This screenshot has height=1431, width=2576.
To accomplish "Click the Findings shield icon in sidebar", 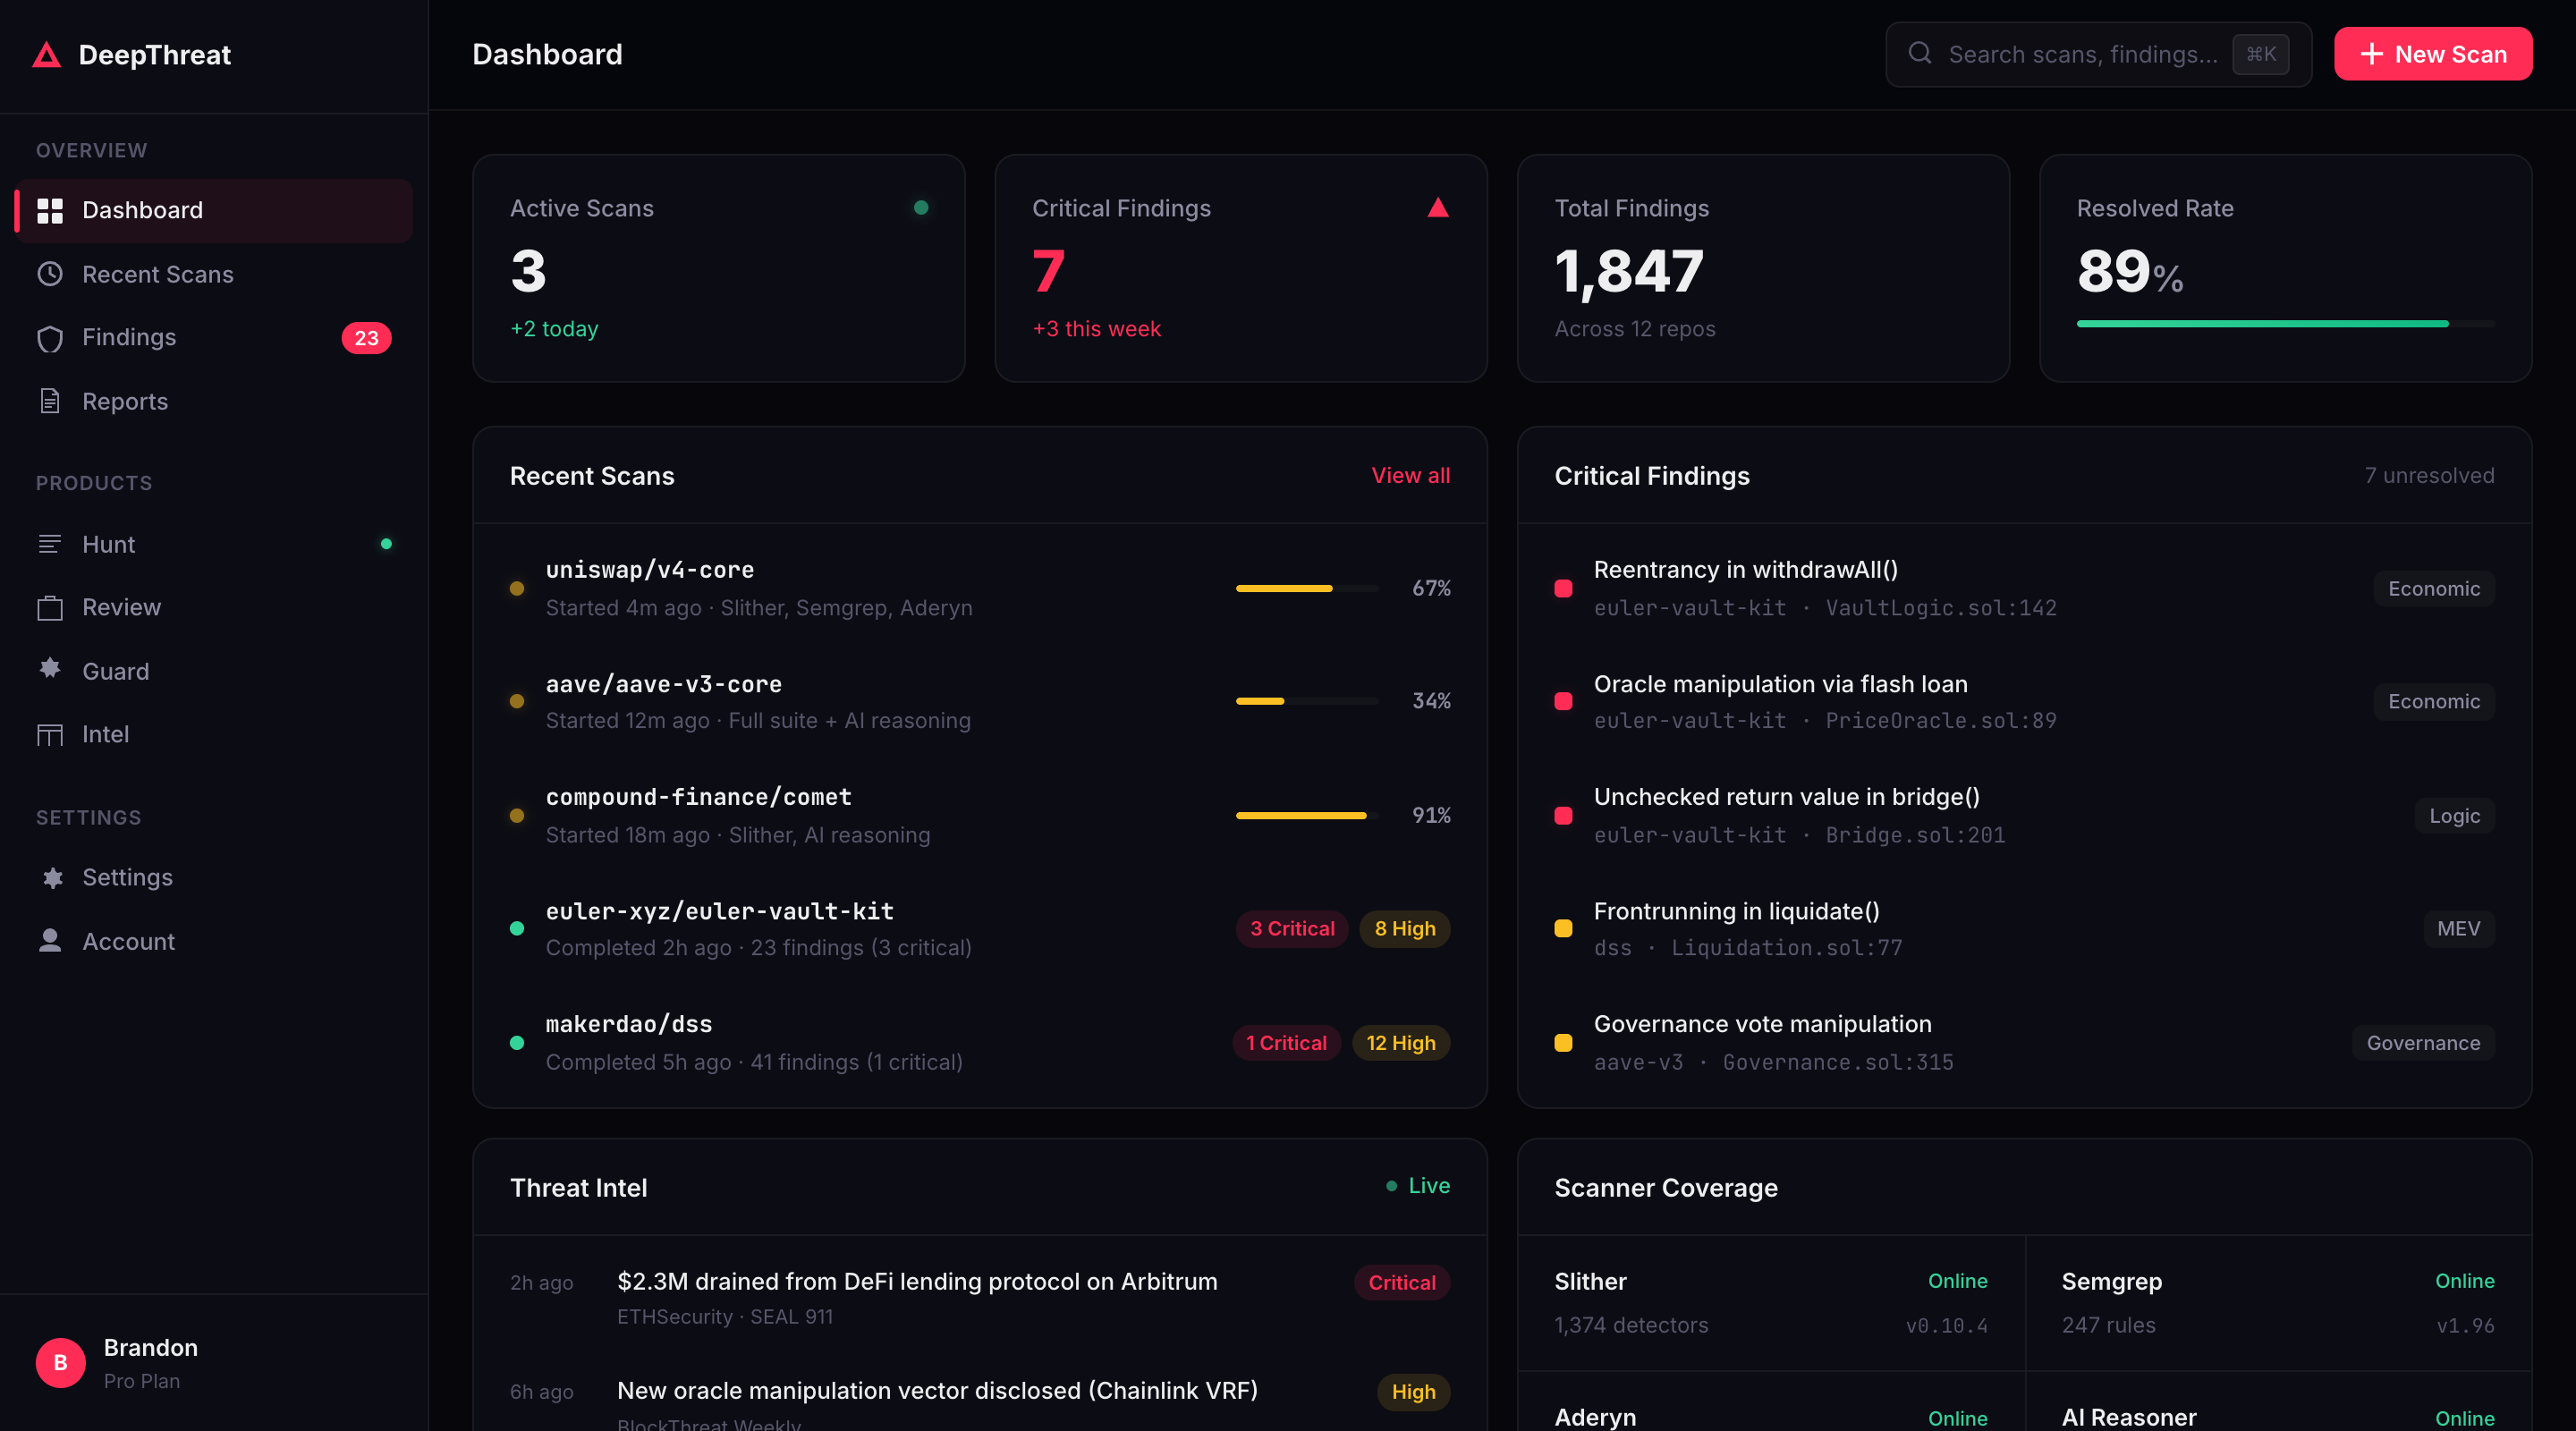I will (x=50, y=338).
